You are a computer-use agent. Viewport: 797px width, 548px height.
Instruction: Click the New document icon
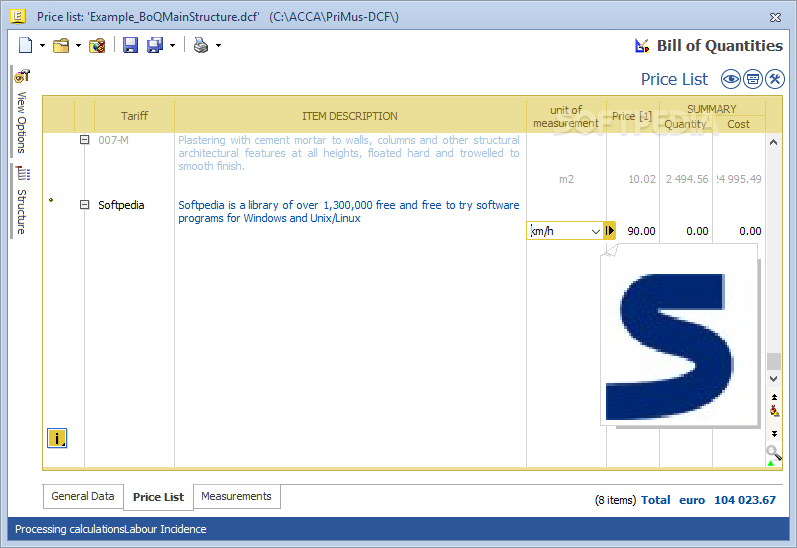(25, 45)
